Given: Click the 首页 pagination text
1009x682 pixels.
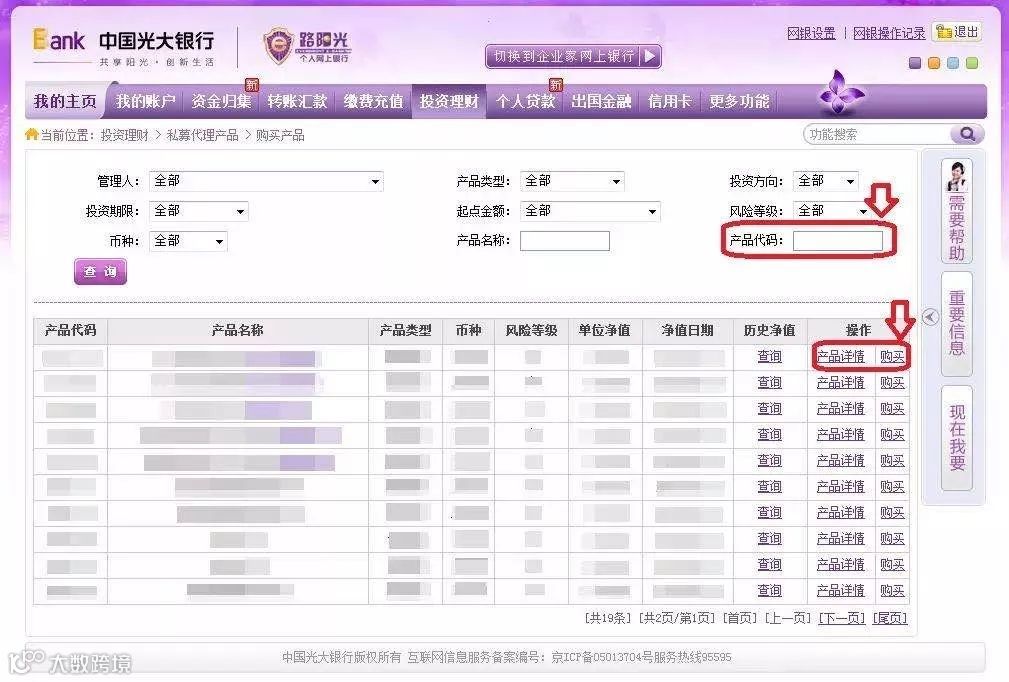Looking at the screenshot, I should tap(740, 618).
